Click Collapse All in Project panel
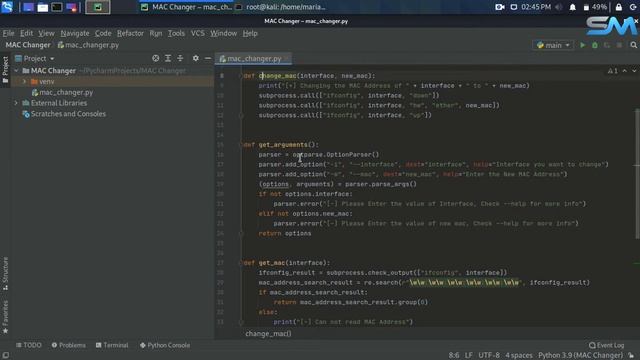 pyautogui.click(x=180, y=58)
